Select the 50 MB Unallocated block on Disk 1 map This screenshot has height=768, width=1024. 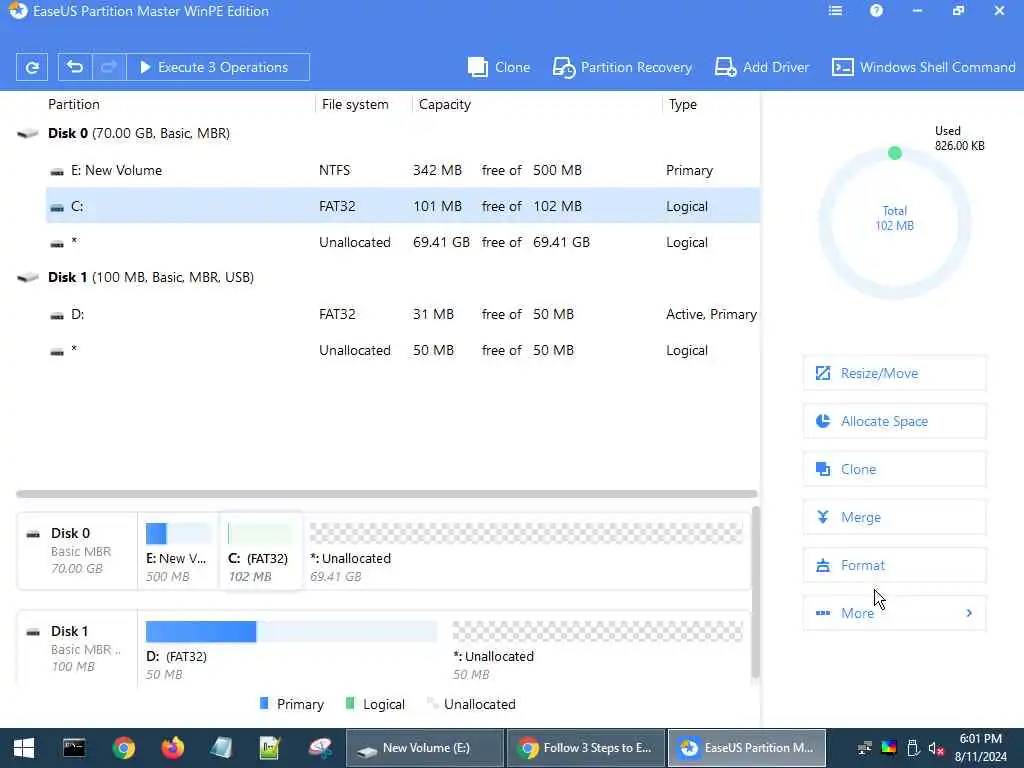[598, 649]
